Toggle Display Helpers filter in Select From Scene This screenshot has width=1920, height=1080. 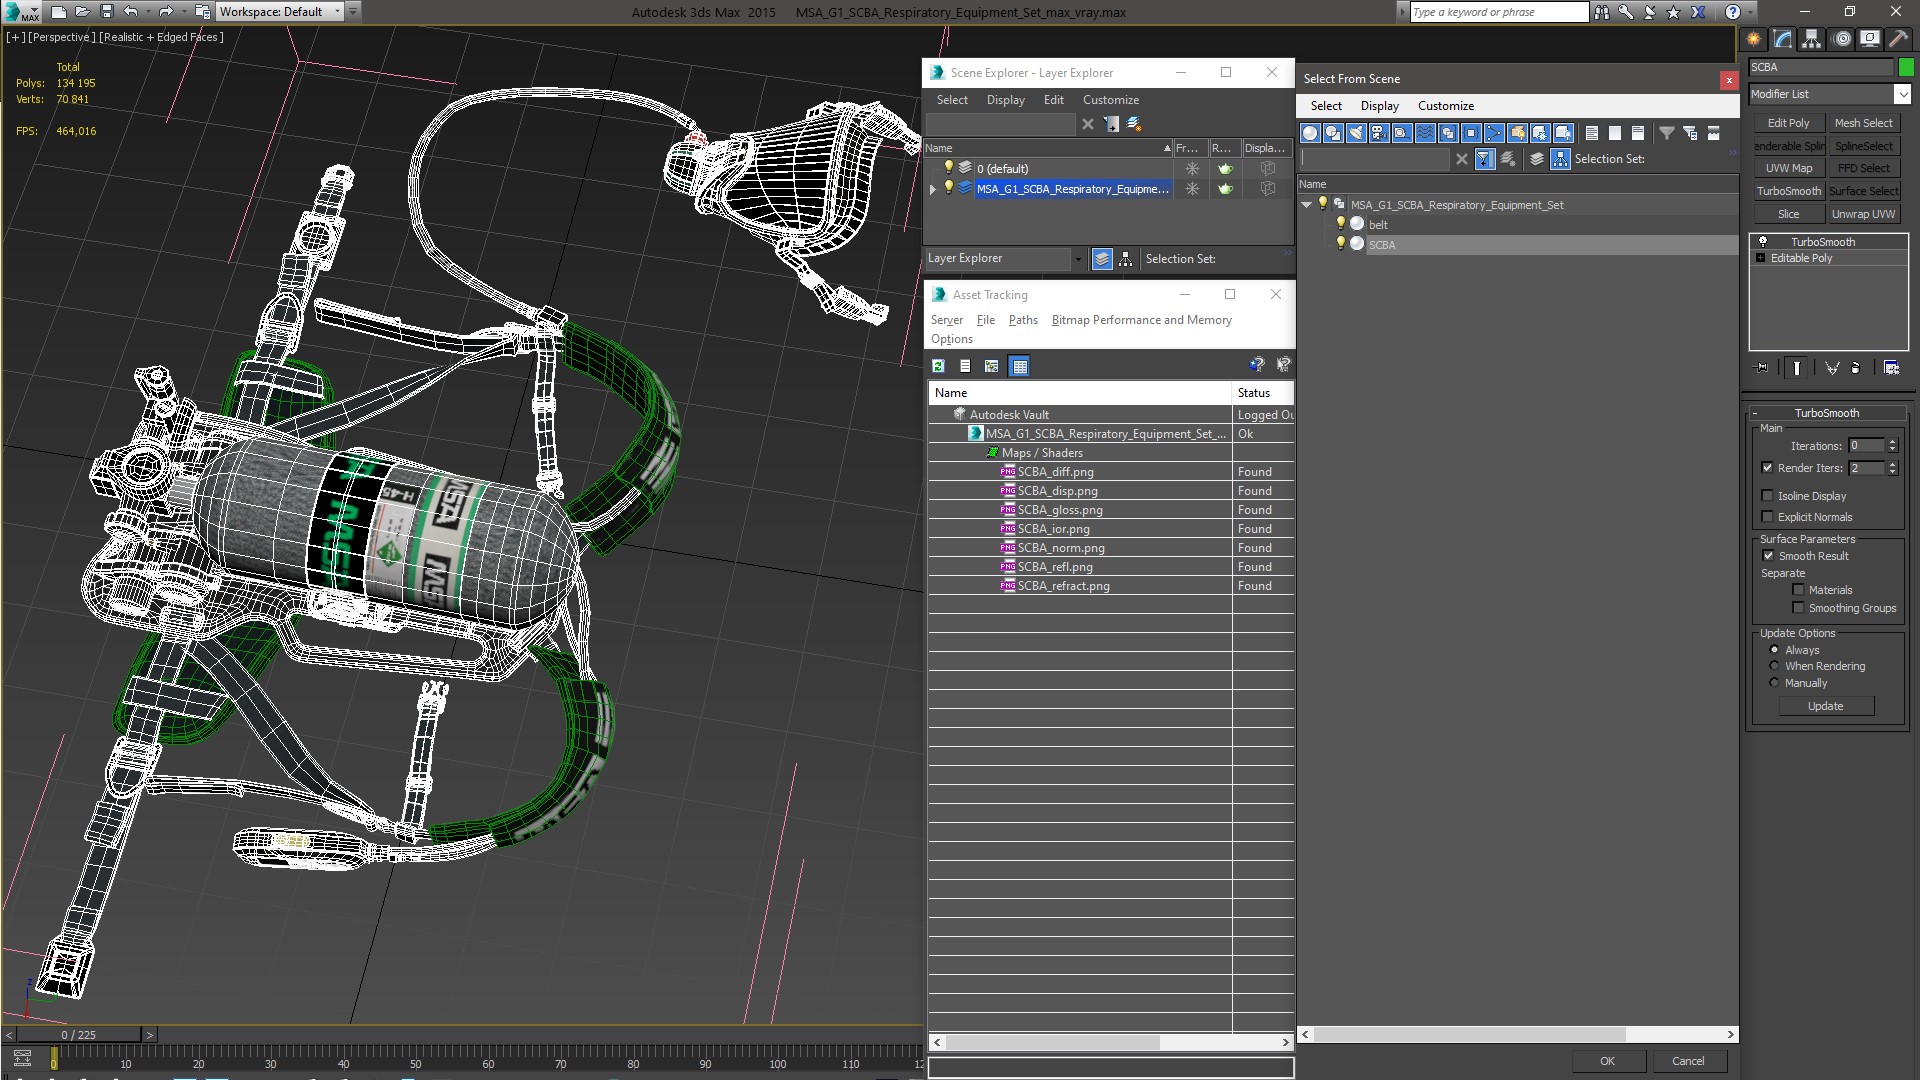[1401, 133]
